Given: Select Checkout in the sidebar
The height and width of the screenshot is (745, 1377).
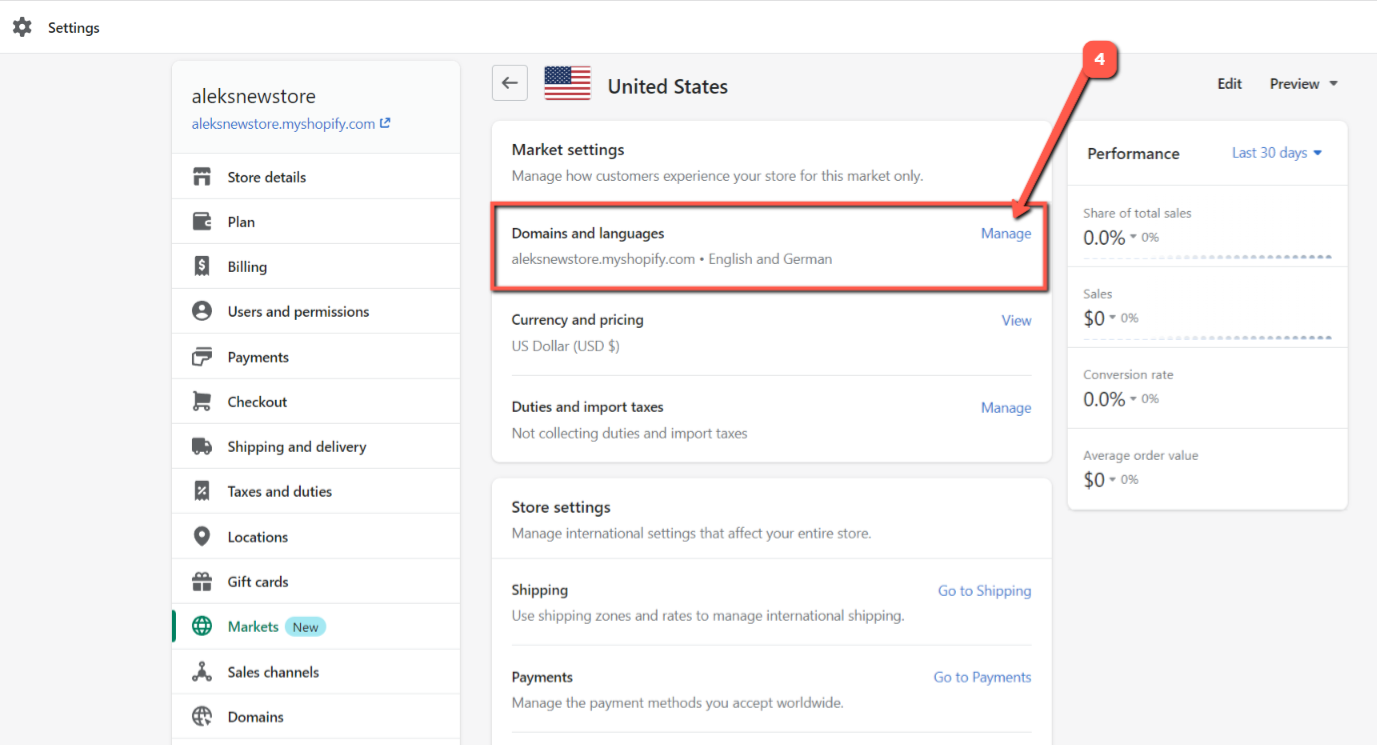Looking at the screenshot, I should tap(316, 402).
